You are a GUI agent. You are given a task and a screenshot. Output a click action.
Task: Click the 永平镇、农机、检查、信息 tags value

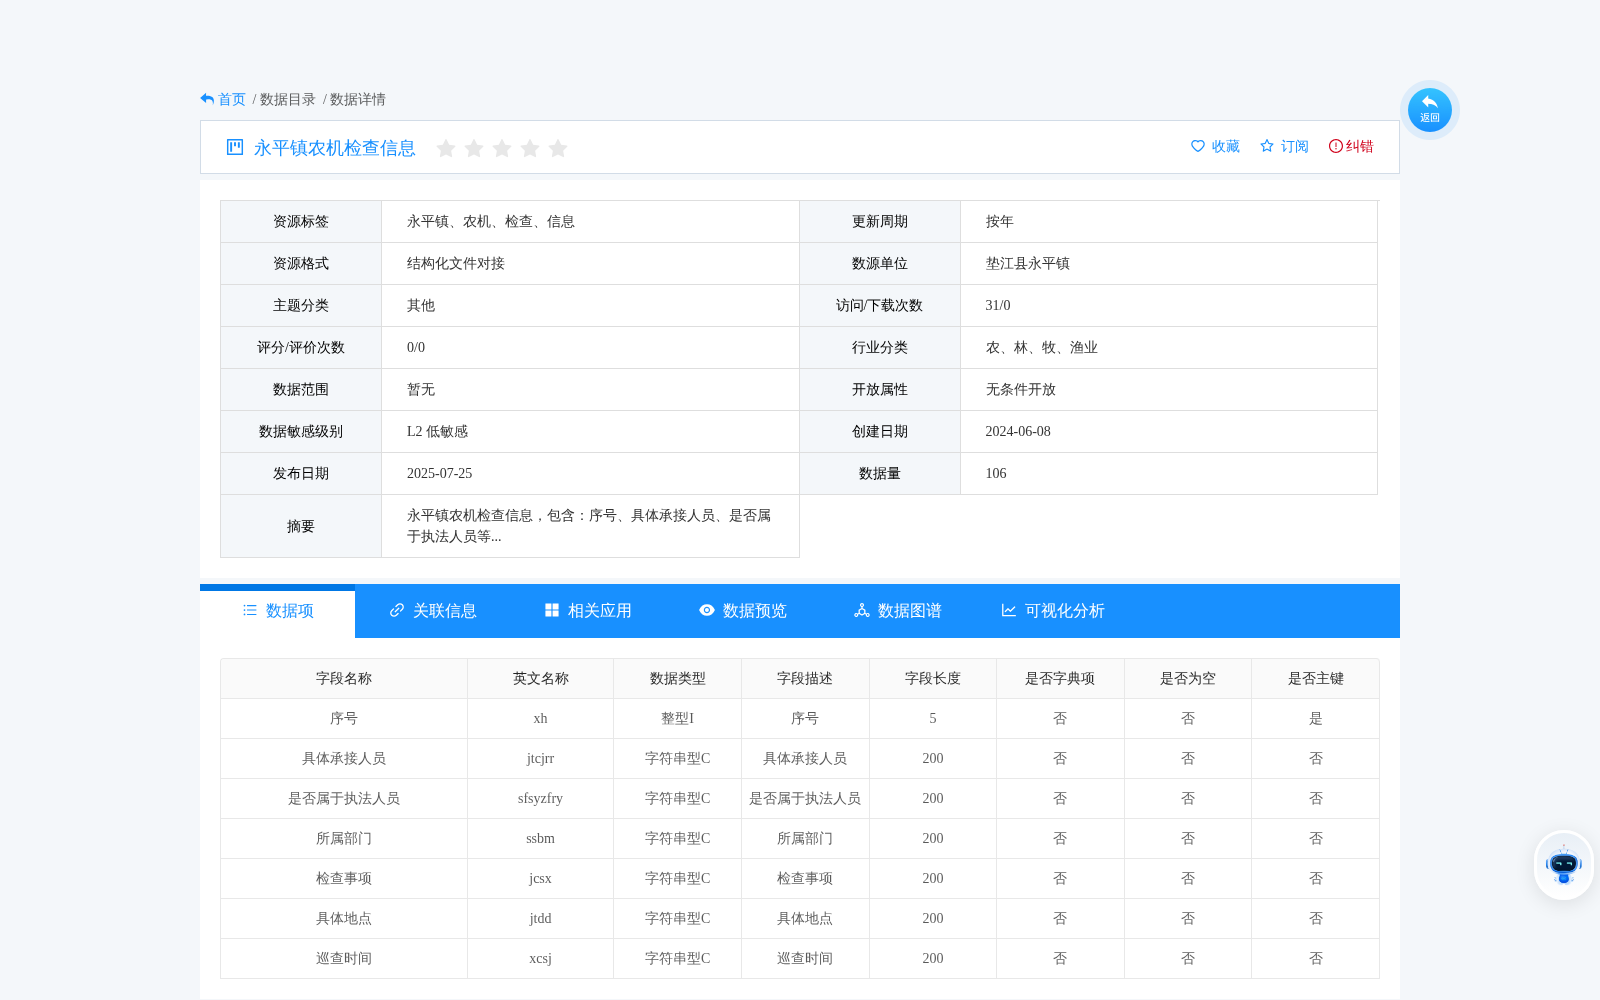pos(491,222)
